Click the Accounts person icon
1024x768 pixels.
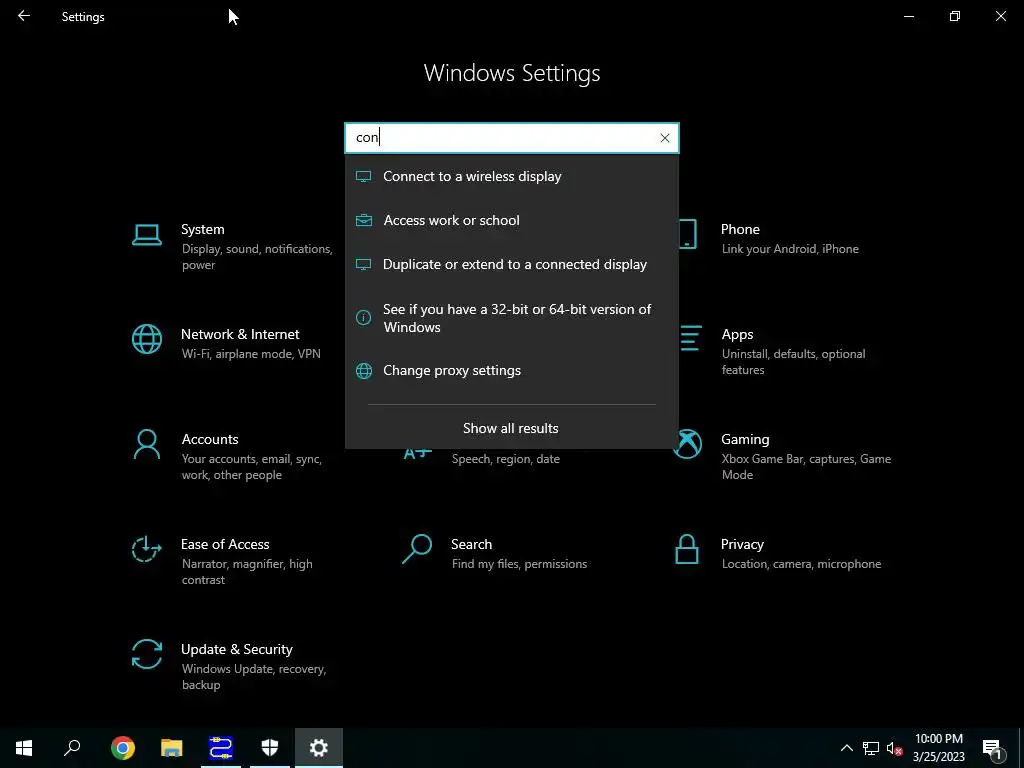click(x=147, y=445)
